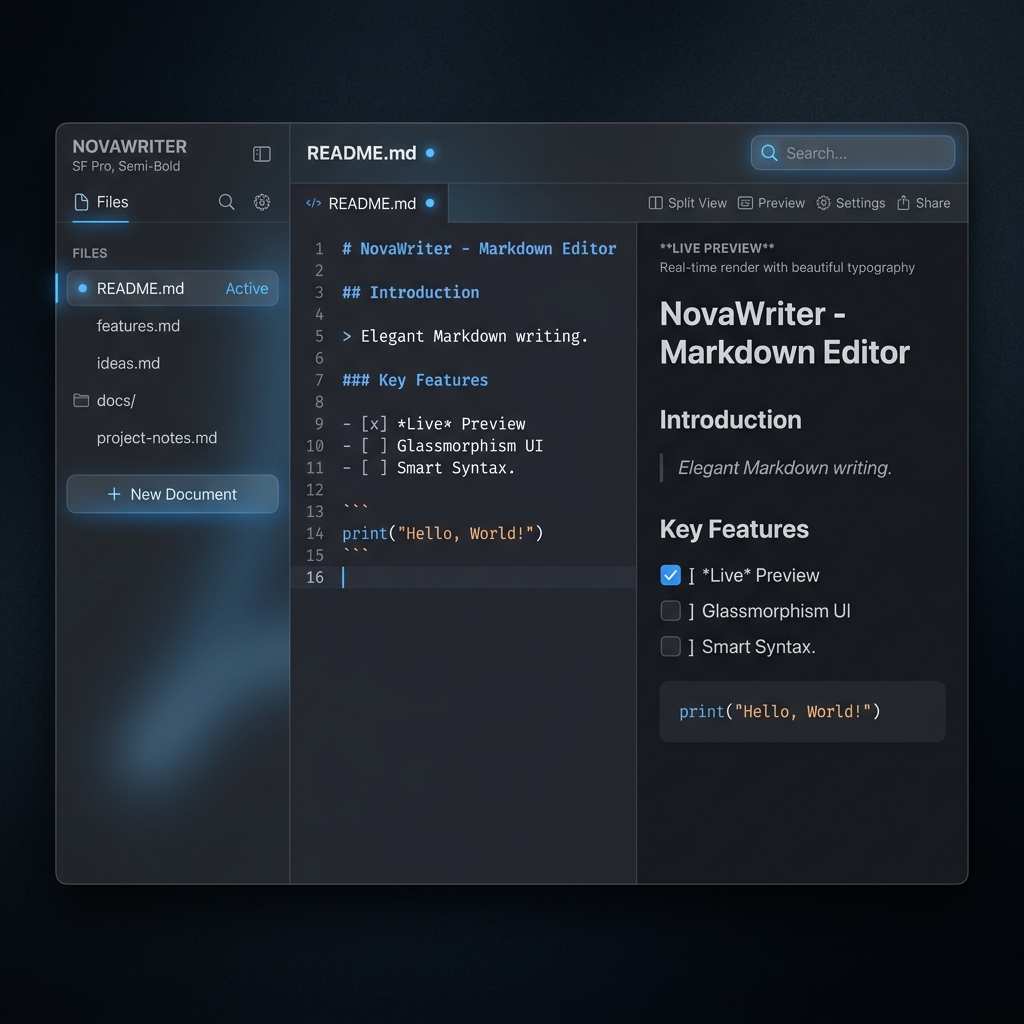Click editor line print("Hello, World!") on line 14
The height and width of the screenshot is (1024, 1024).
[443, 534]
